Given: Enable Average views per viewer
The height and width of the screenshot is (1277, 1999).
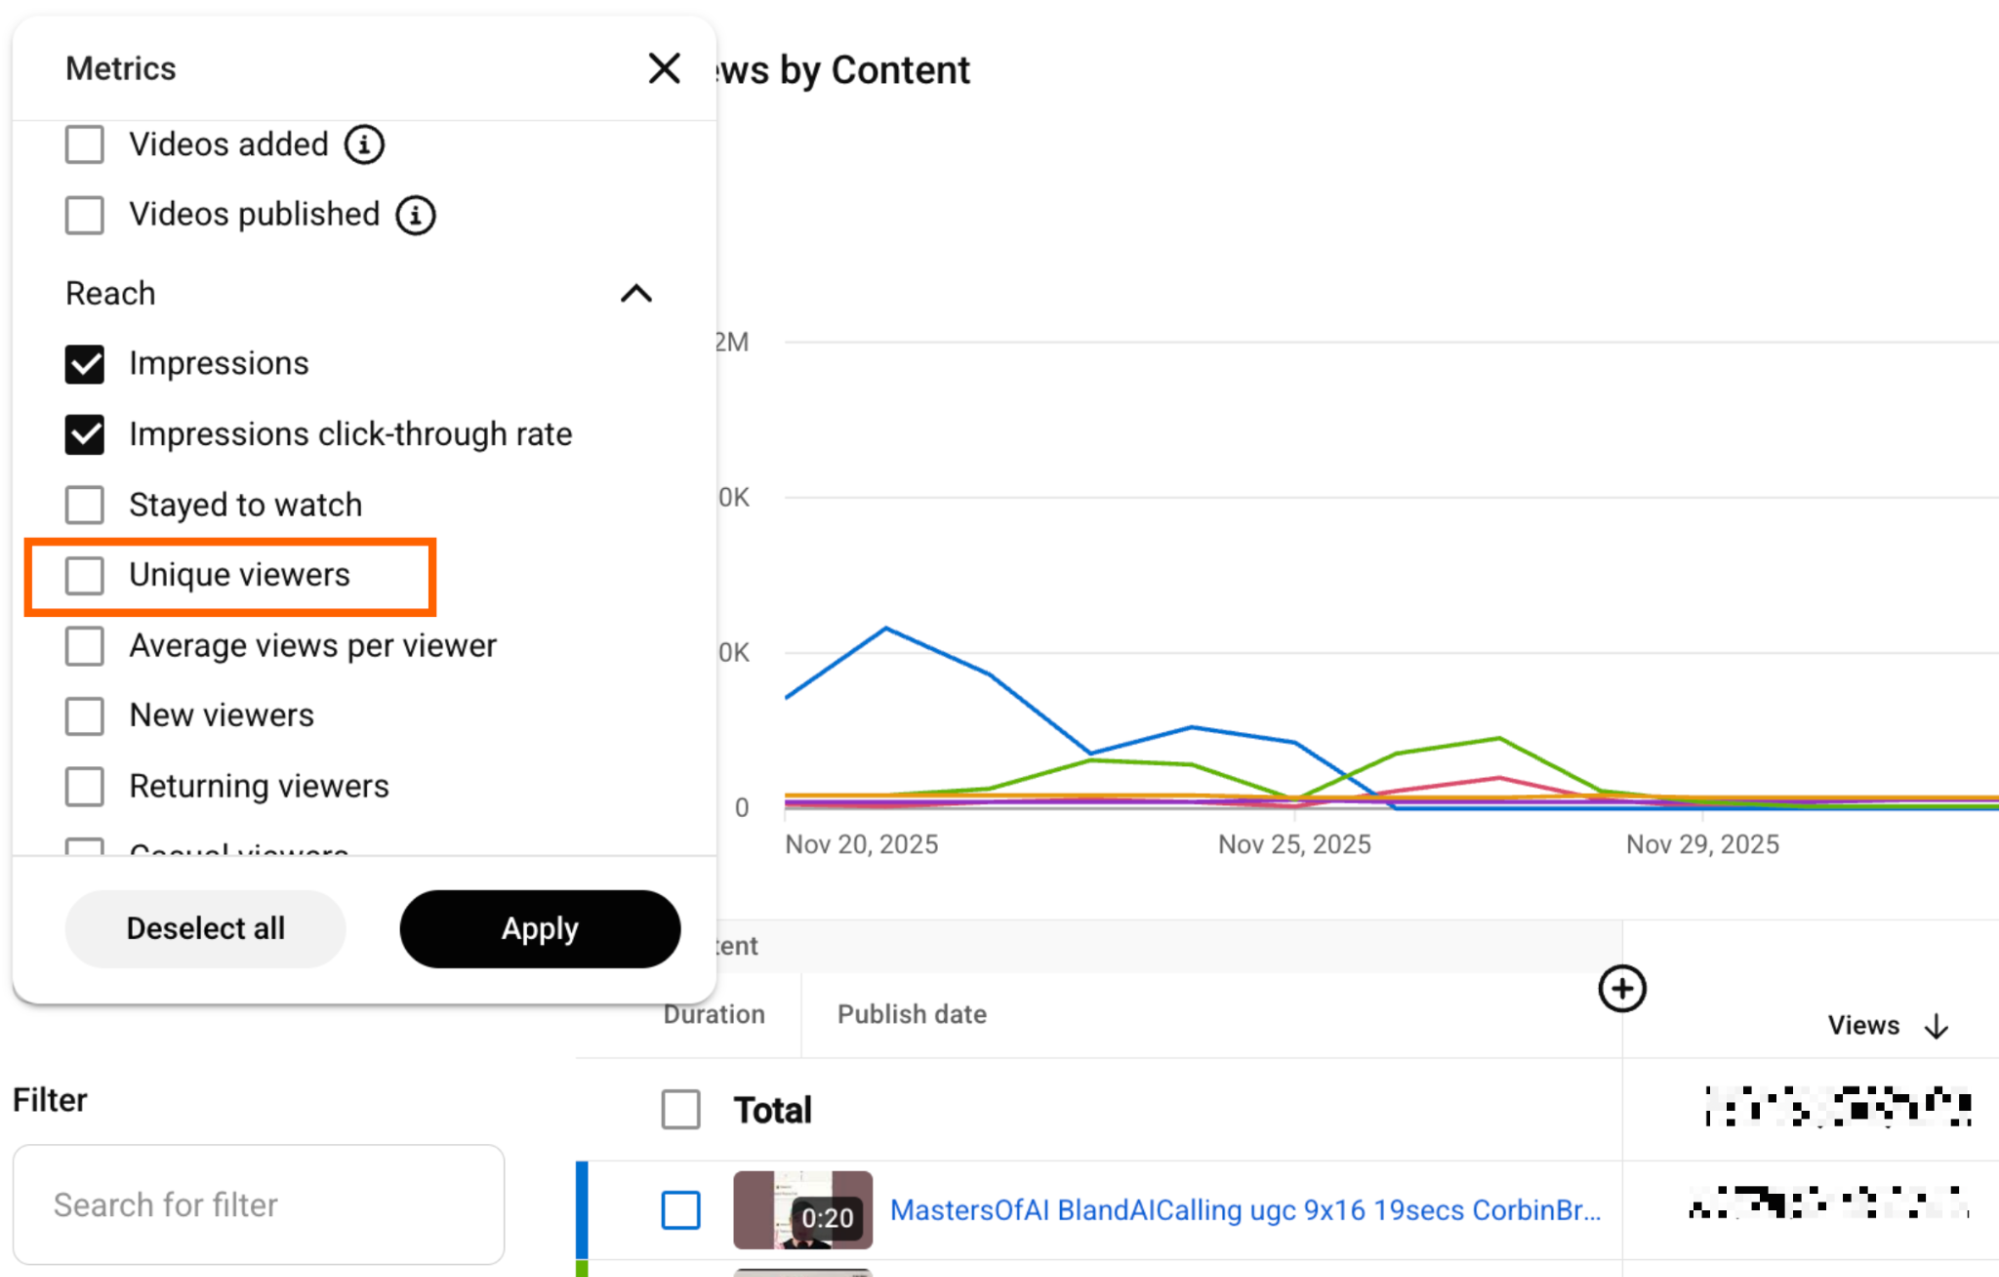Looking at the screenshot, I should click(84, 645).
